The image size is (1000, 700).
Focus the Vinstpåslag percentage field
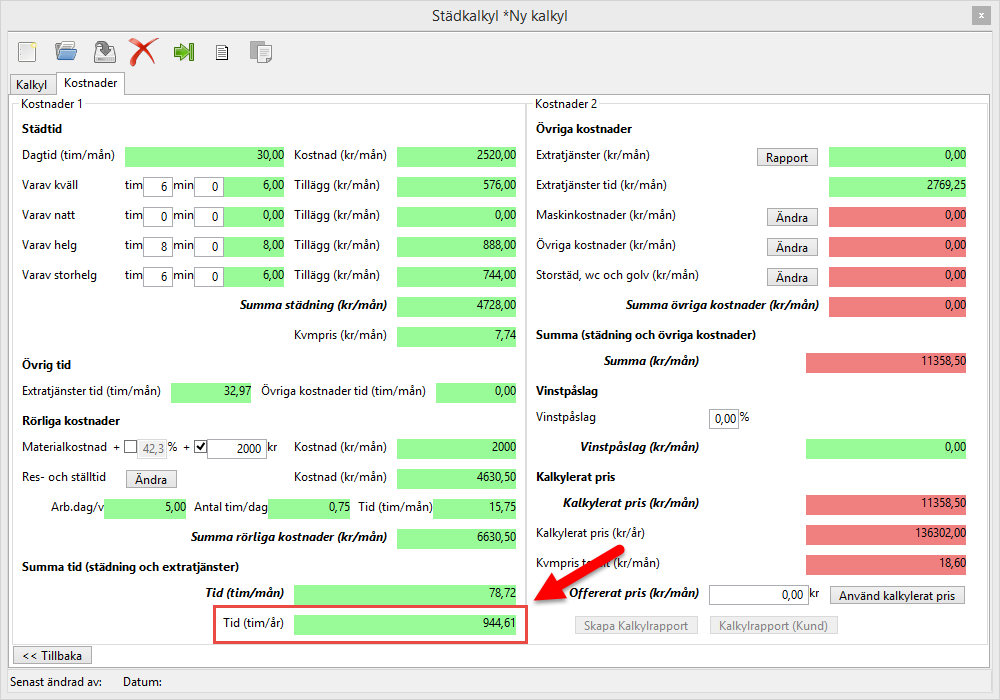pos(723,418)
